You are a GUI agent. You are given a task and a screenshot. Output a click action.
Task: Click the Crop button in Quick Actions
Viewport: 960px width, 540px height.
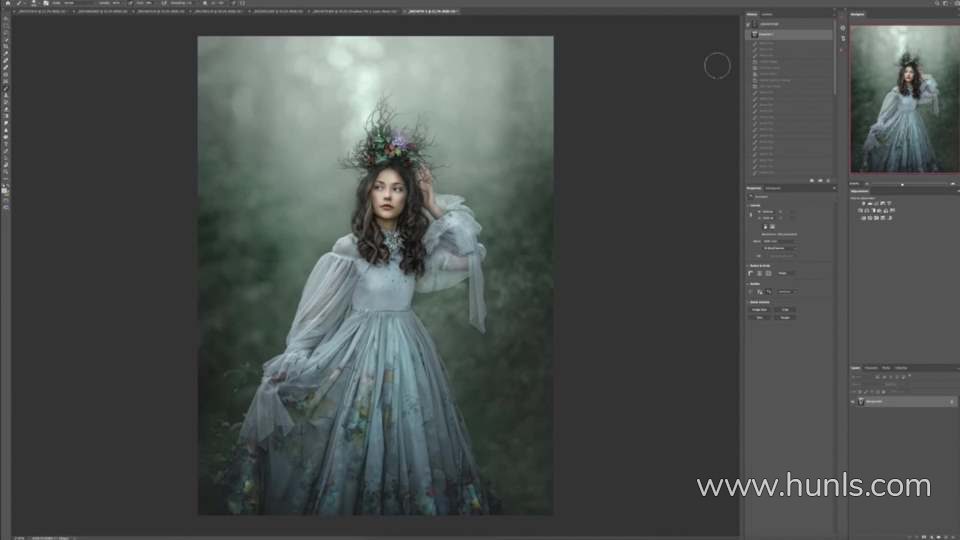(785, 310)
